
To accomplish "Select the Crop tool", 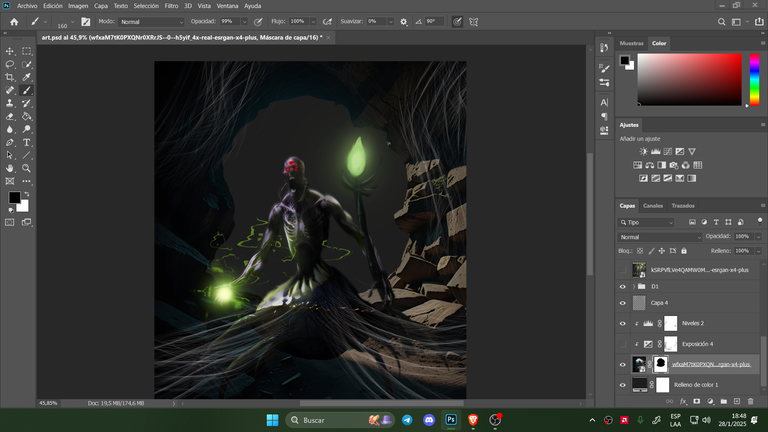I will pos(10,77).
